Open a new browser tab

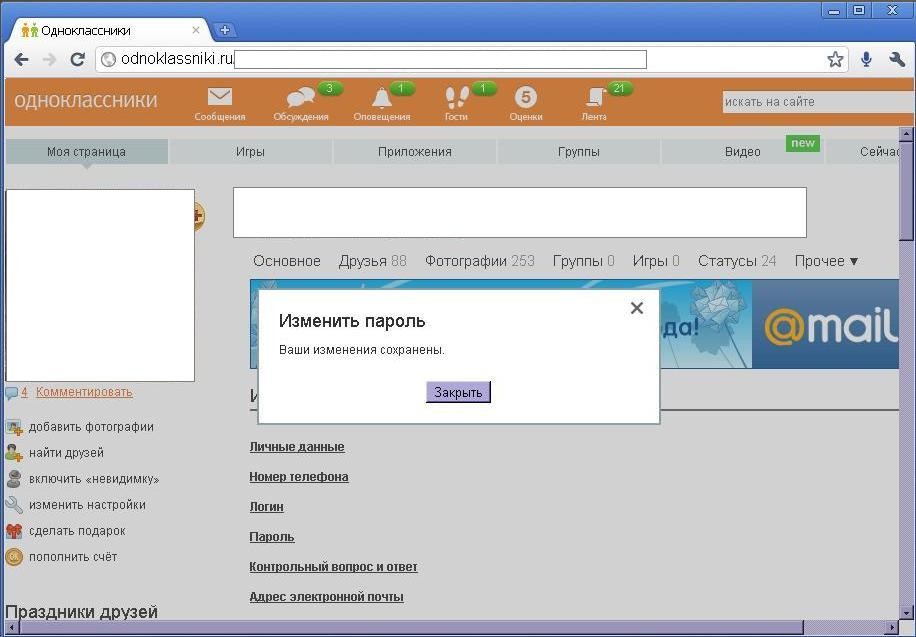tap(224, 30)
